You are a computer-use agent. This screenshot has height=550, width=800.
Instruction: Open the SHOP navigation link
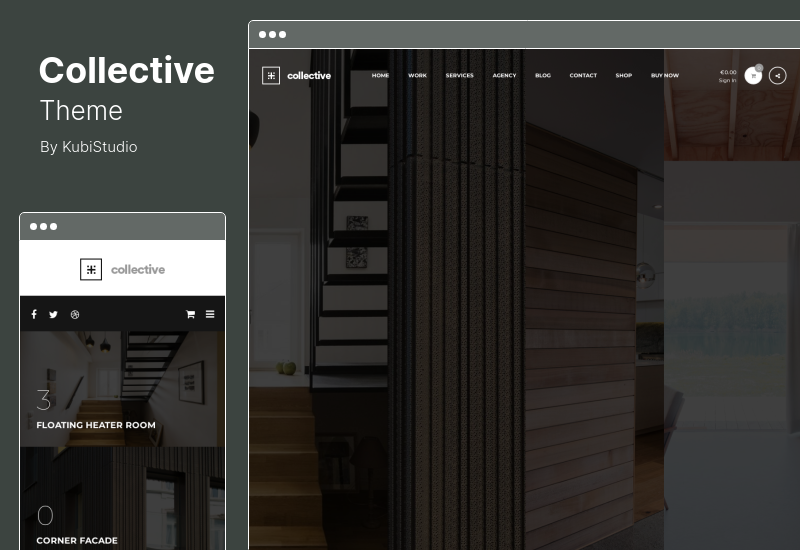click(x=623, y=76)
